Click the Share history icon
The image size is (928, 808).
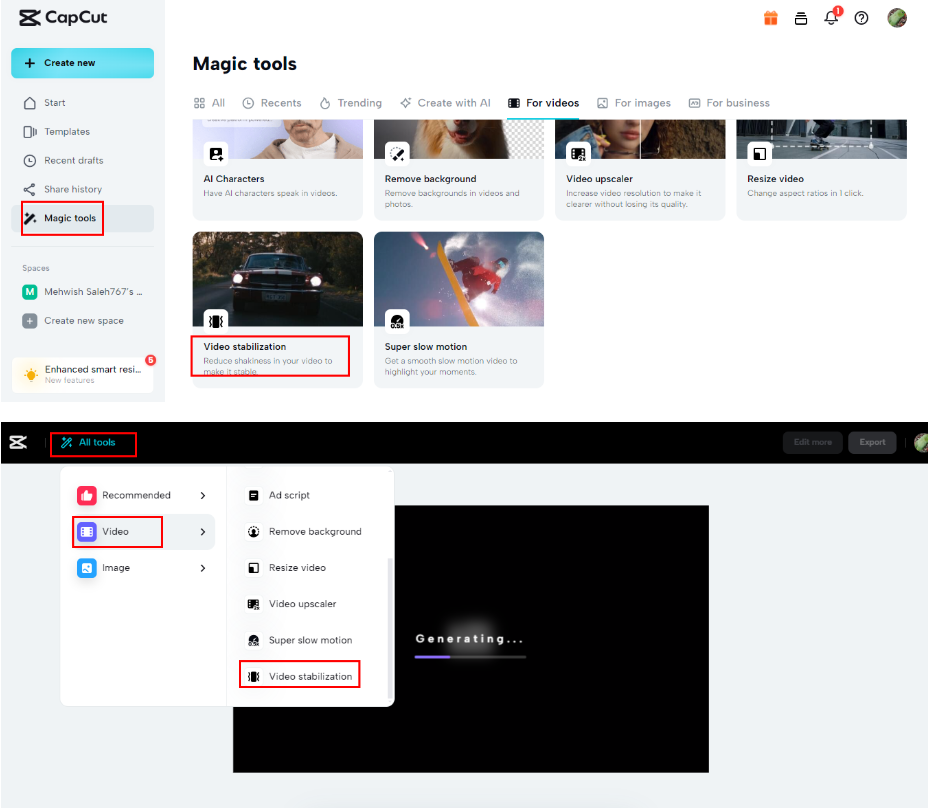30,189
